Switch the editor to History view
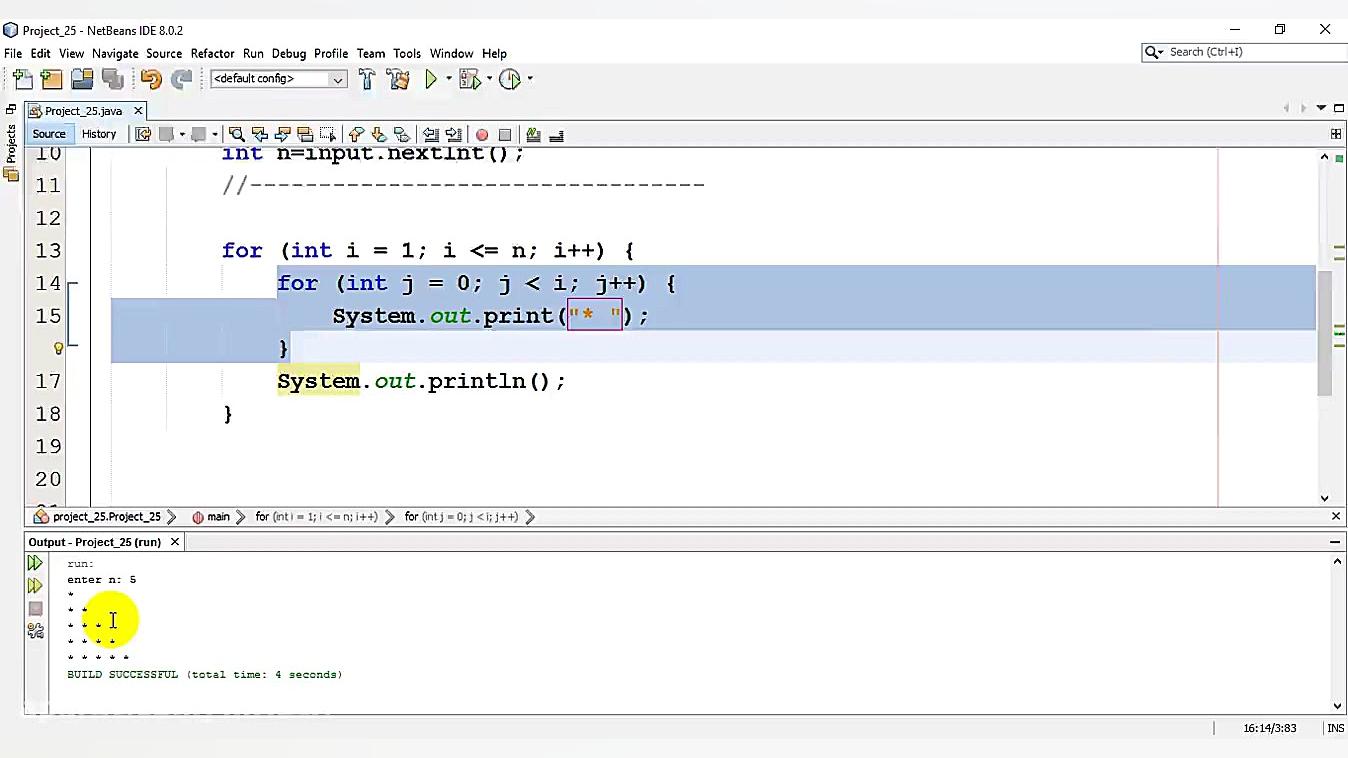 coord(99,134)
